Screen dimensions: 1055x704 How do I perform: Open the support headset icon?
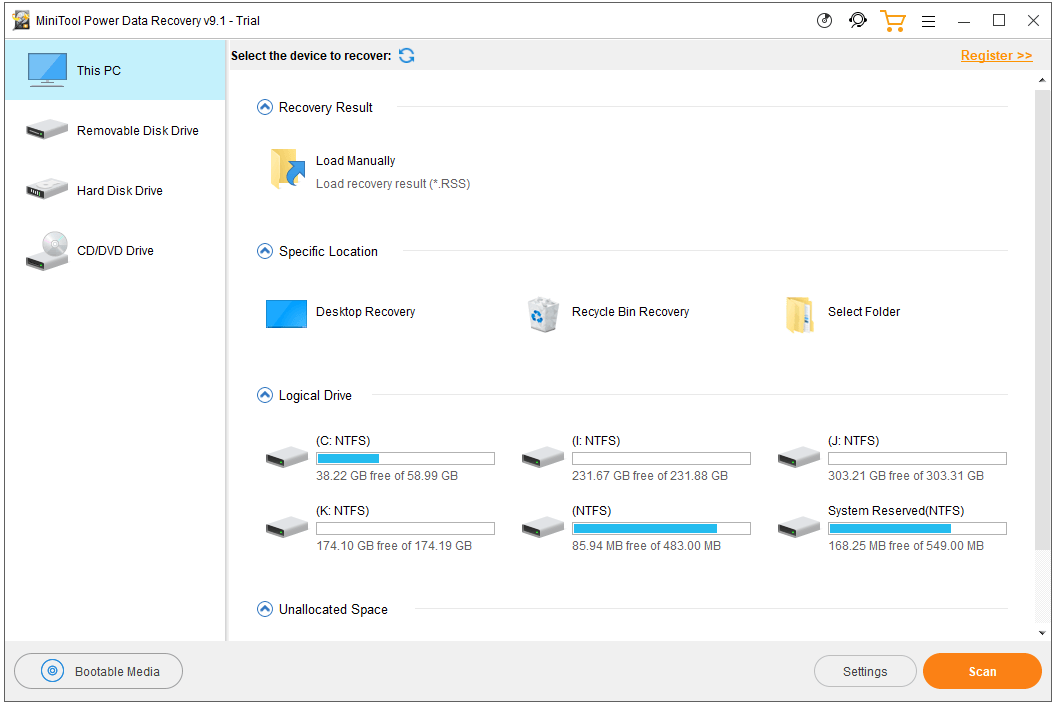[x=858, y=21]
